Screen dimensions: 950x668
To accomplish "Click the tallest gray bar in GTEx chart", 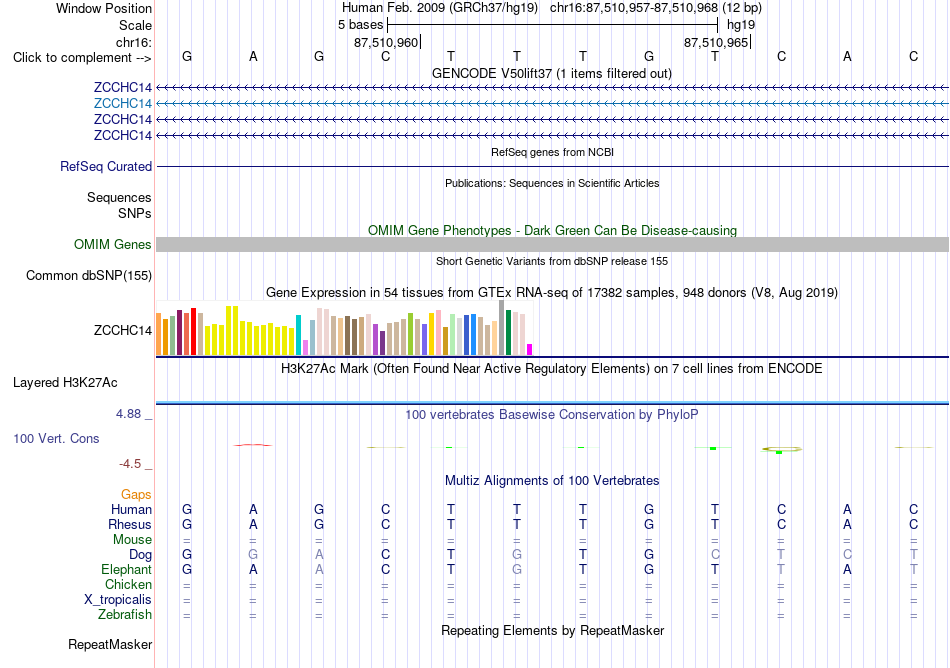I will pos(502,328).
